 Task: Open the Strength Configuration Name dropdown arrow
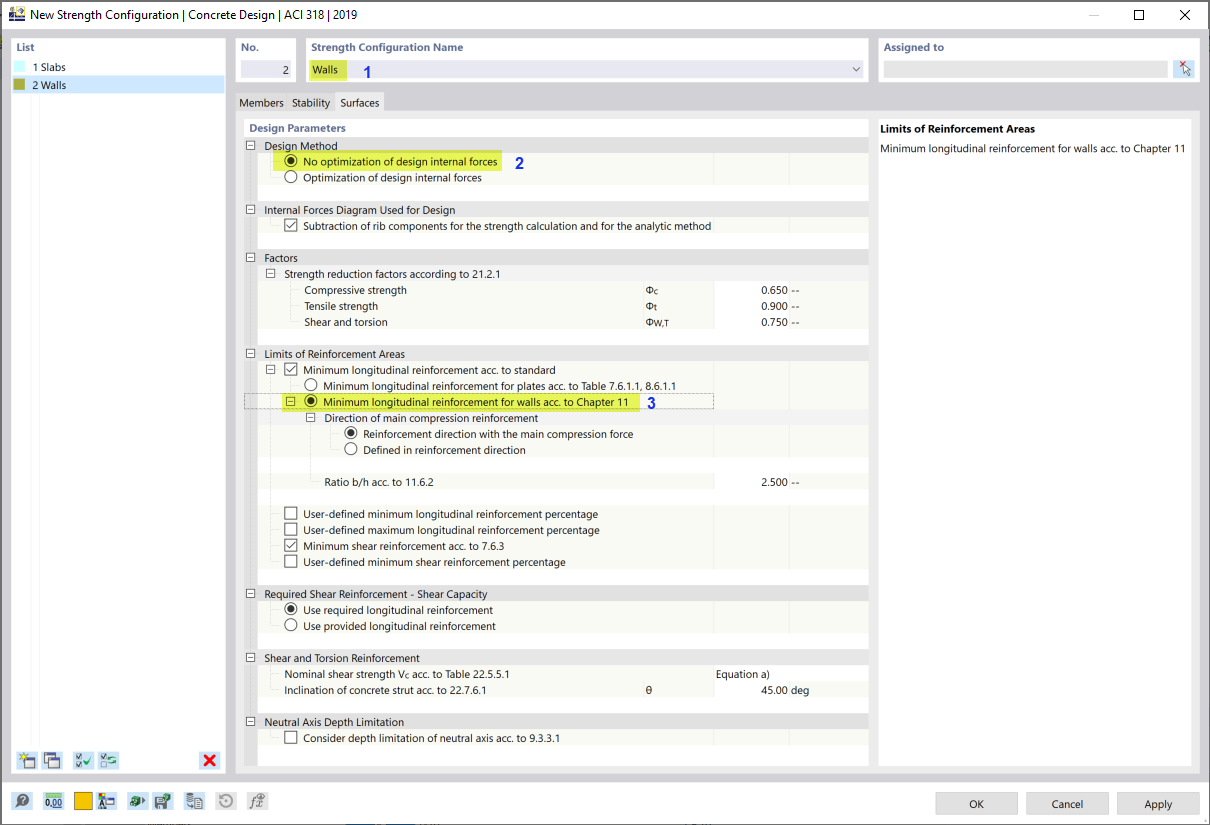[856, 69]
